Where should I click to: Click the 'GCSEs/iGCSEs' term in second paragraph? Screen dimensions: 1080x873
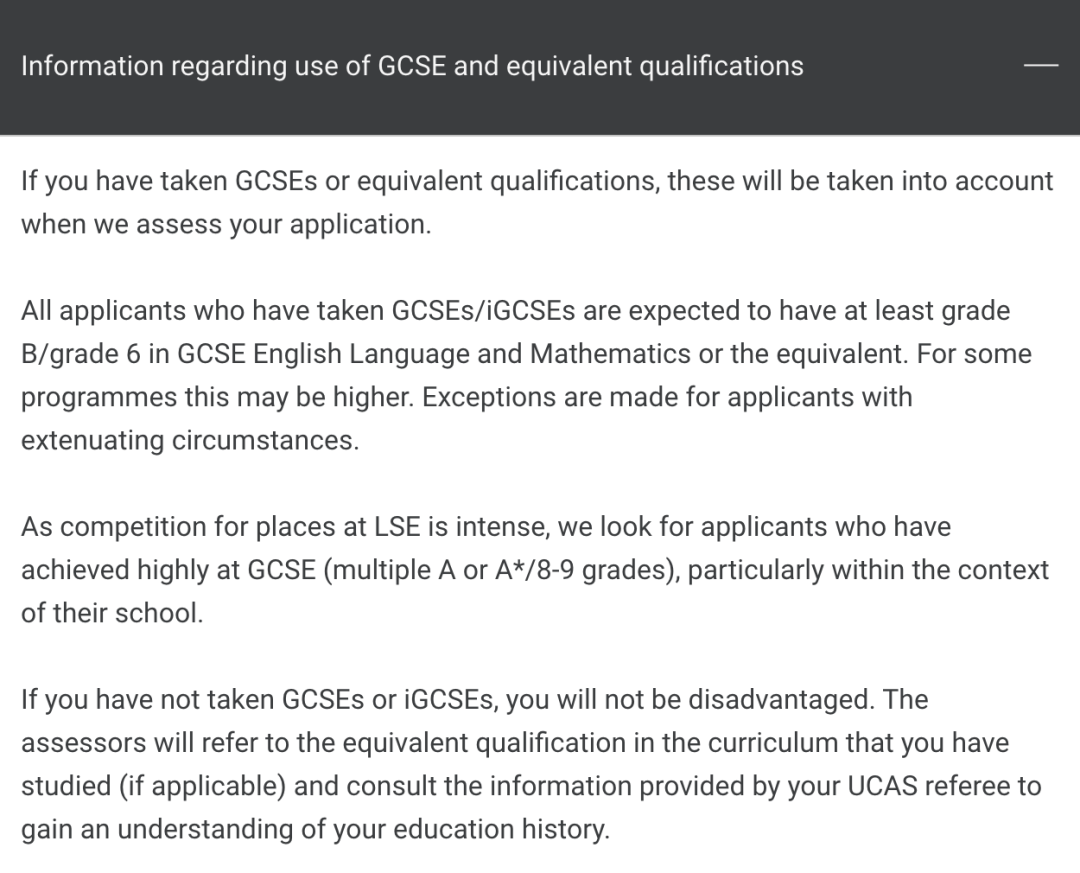(x=484, y=311)
